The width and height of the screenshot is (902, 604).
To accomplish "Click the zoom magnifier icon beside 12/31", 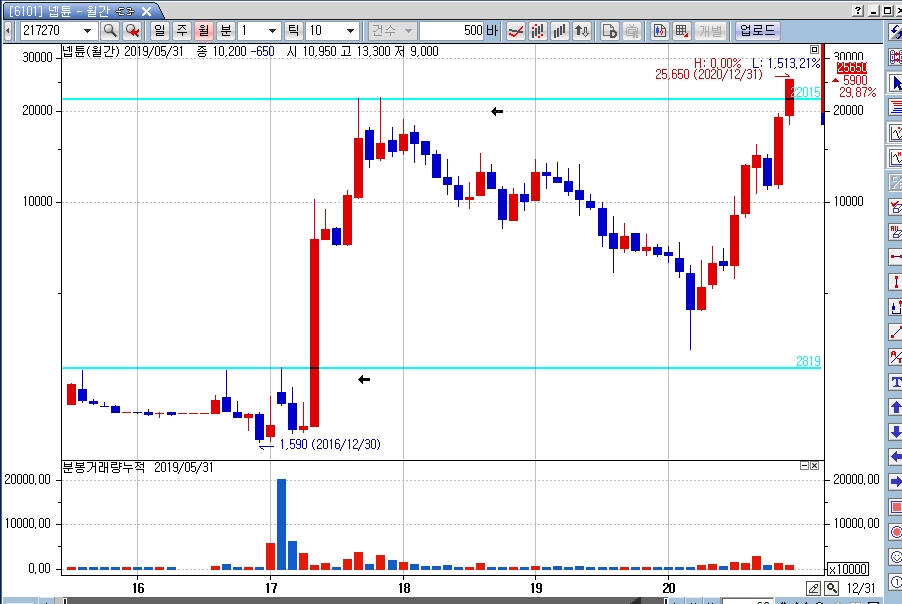I will (831, 587).
